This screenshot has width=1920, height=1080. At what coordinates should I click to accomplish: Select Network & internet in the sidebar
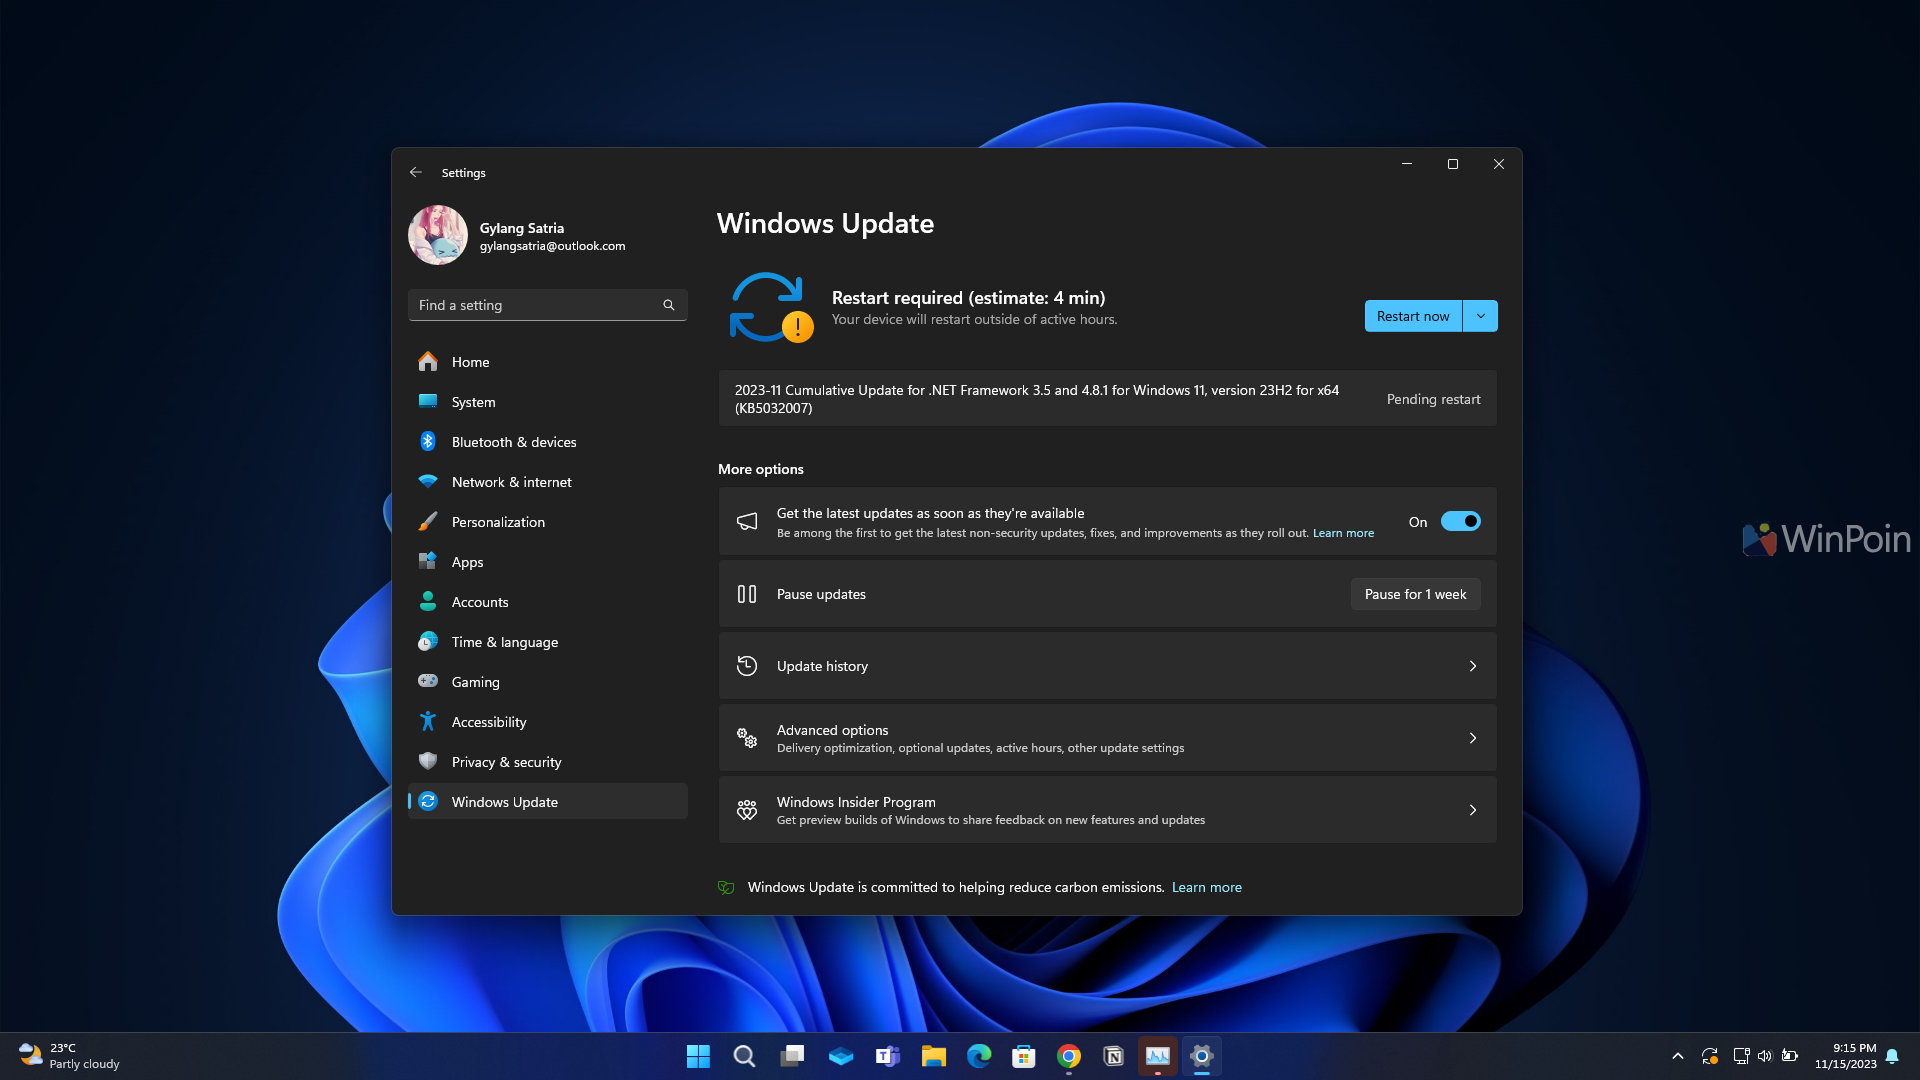[x=511, y=482]
